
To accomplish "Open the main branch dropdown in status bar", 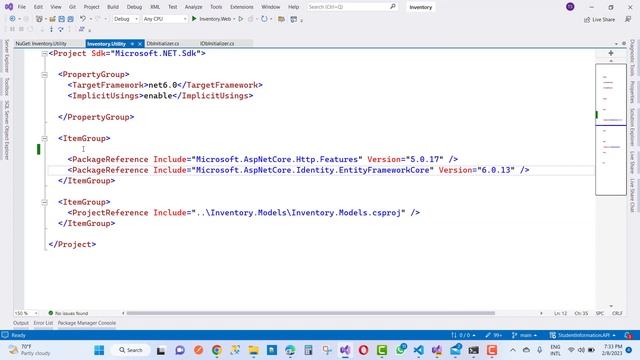I will click(524, 335).
